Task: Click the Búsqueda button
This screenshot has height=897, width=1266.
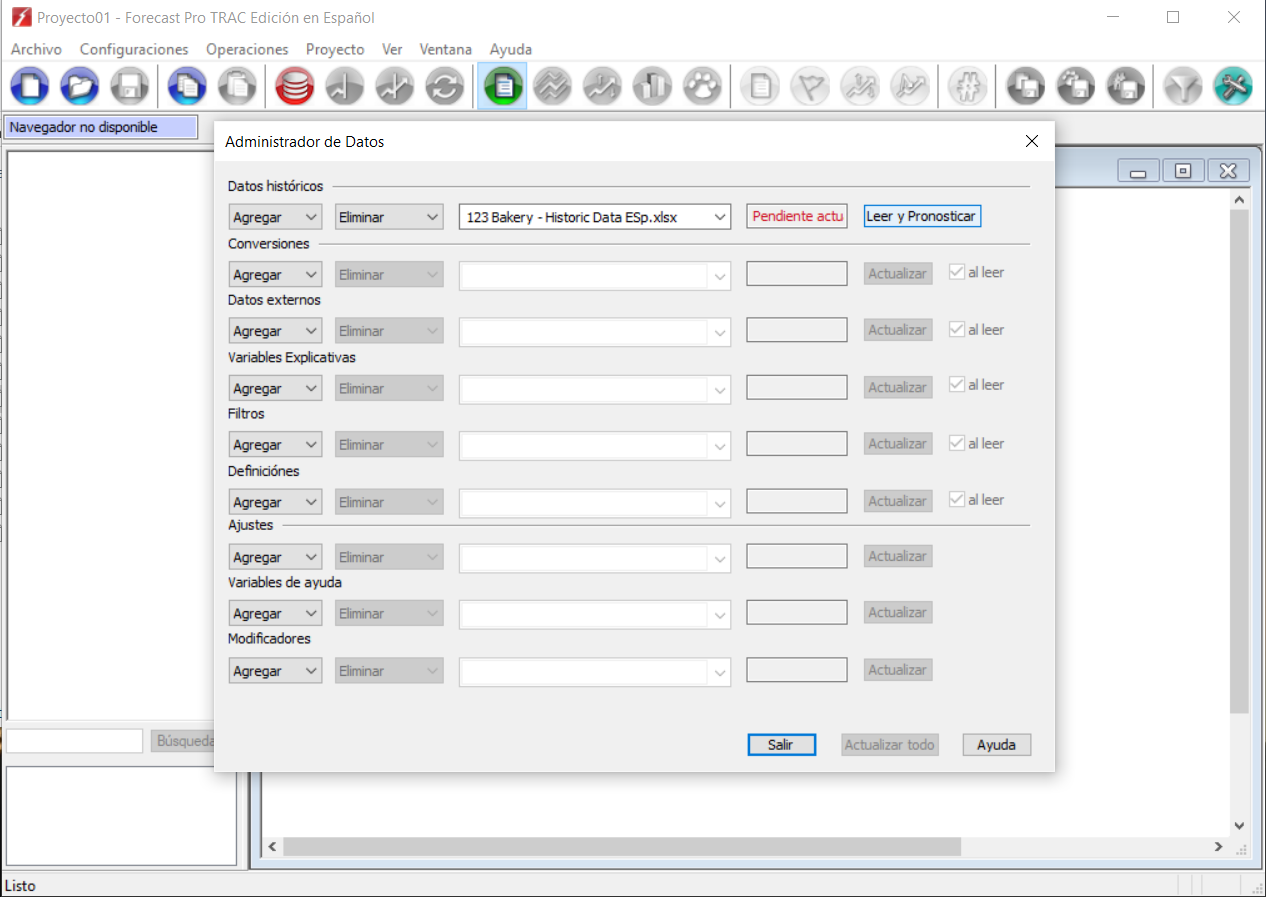Action: [x=184, y=741]
